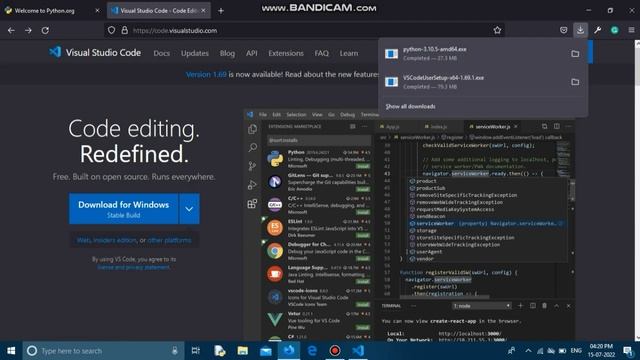Open the python-3.10.5-amd64.exe download
Viewport: 640px width, 360px height.
473,53
